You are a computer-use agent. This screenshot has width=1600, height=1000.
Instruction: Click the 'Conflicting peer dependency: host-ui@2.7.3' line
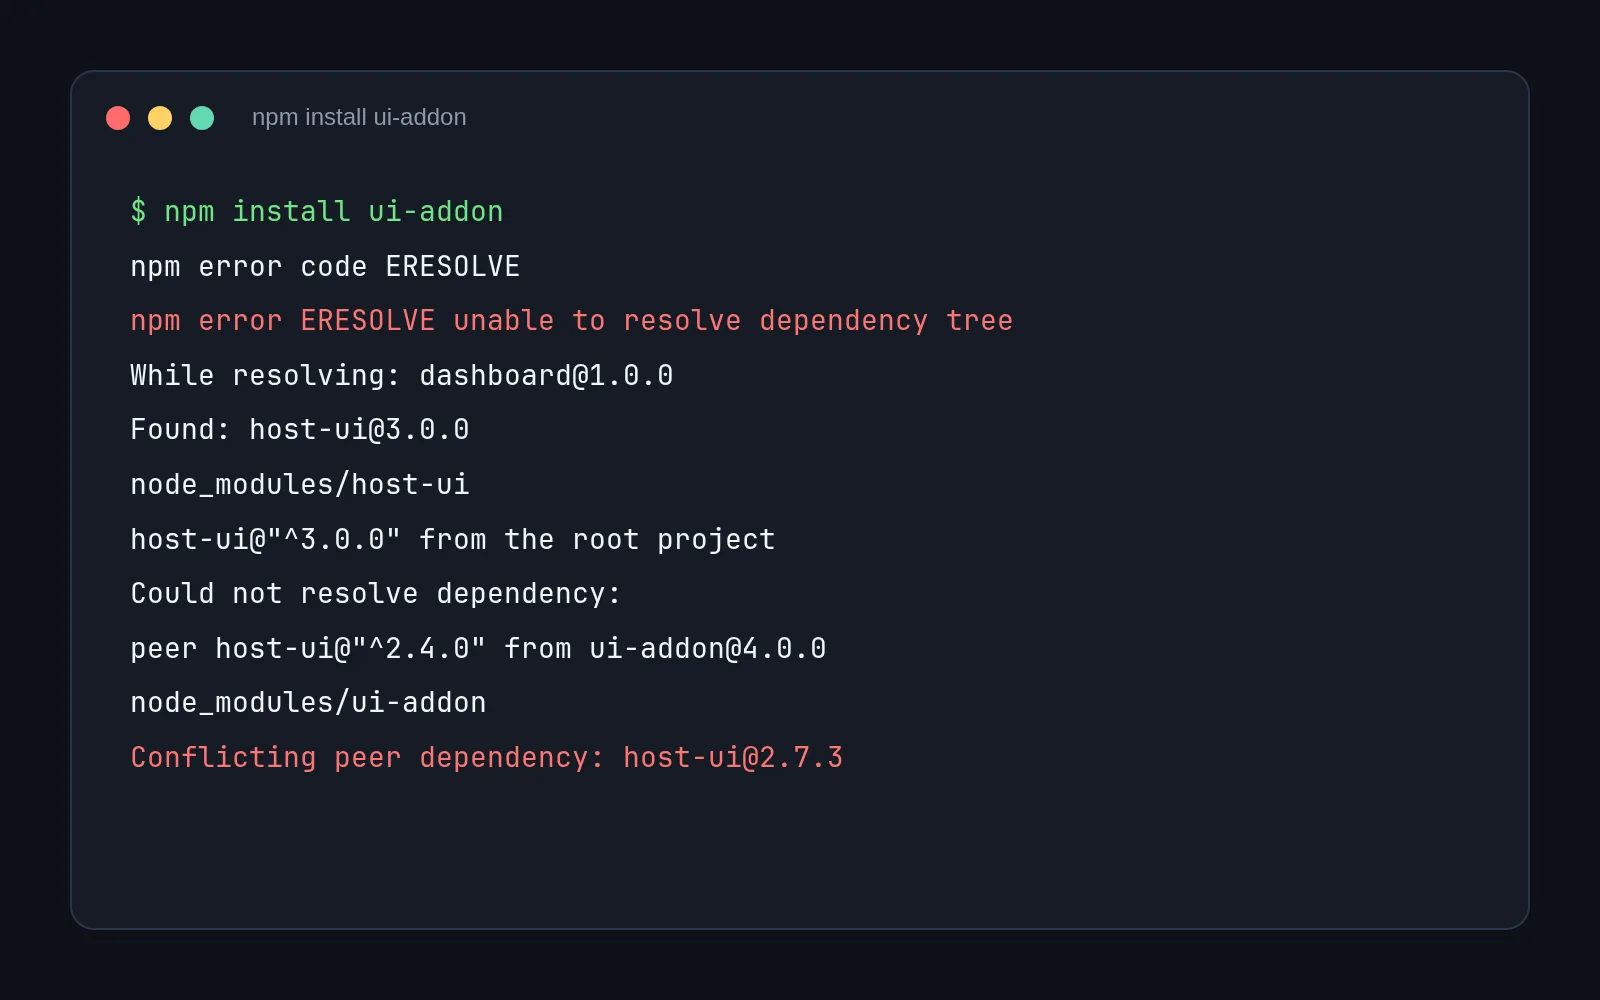coord(487,758)
